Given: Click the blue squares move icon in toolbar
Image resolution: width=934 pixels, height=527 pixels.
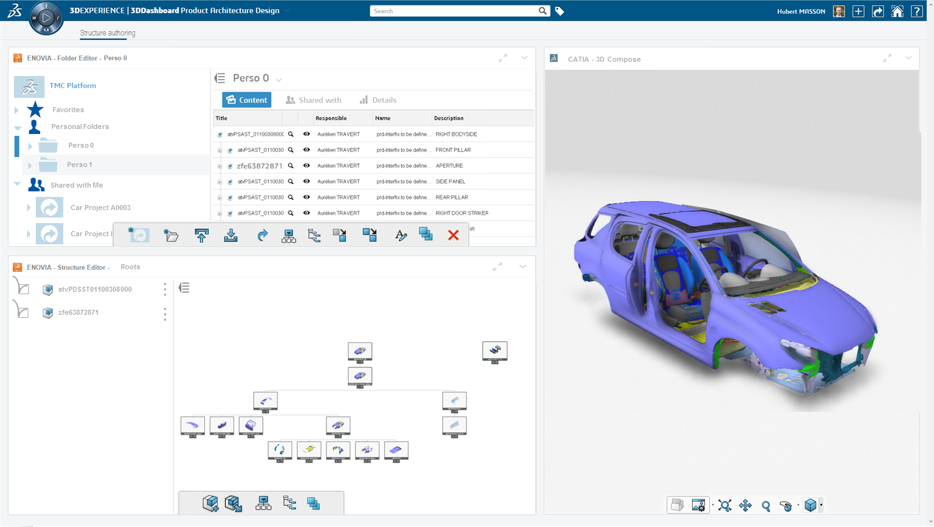Looking at the screenshot, I should (x=369, y=235).
